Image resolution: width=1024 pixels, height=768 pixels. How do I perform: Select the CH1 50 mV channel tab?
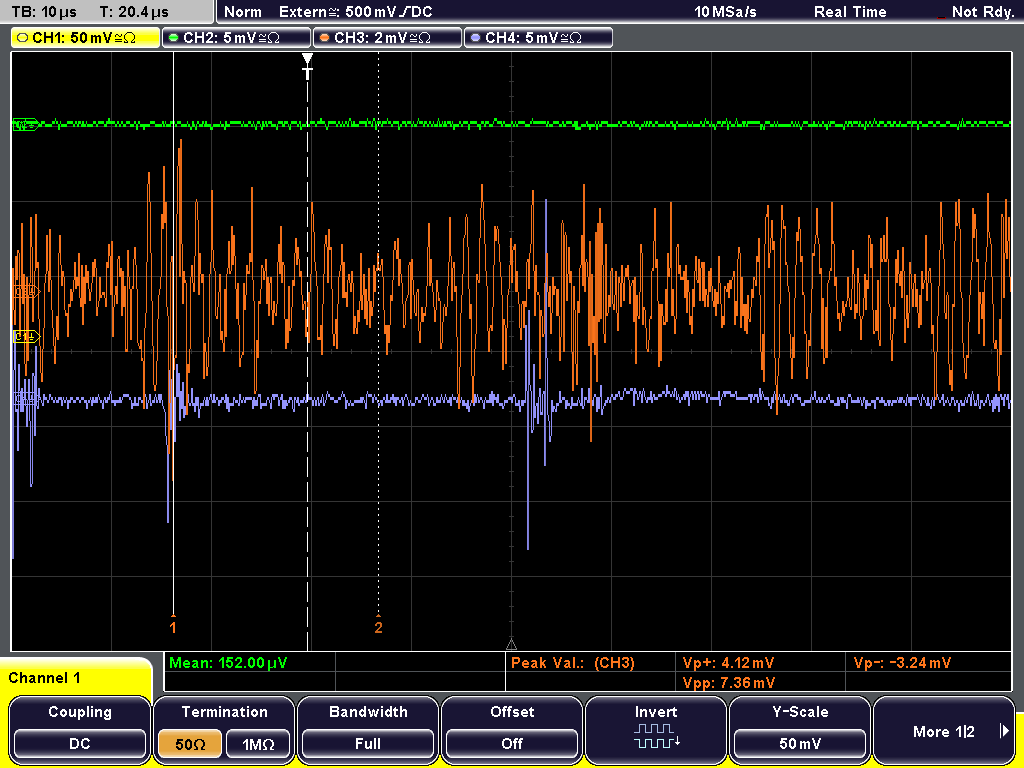pos(85,38)
